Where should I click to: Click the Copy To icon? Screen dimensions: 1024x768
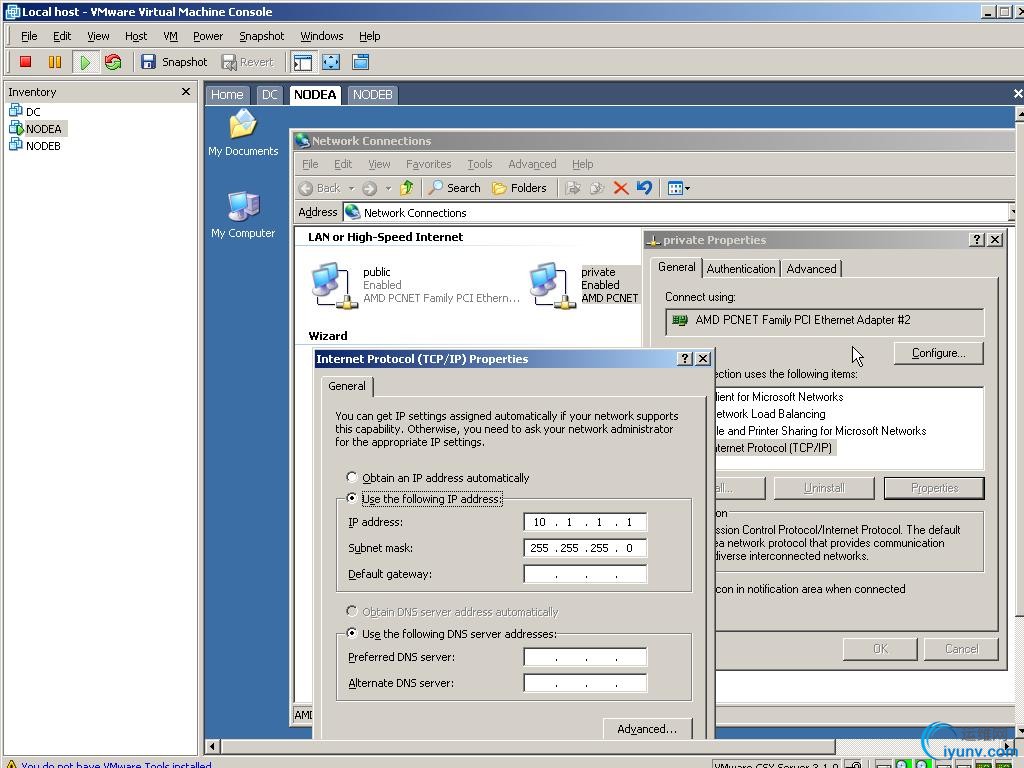(x=597, y=188)
